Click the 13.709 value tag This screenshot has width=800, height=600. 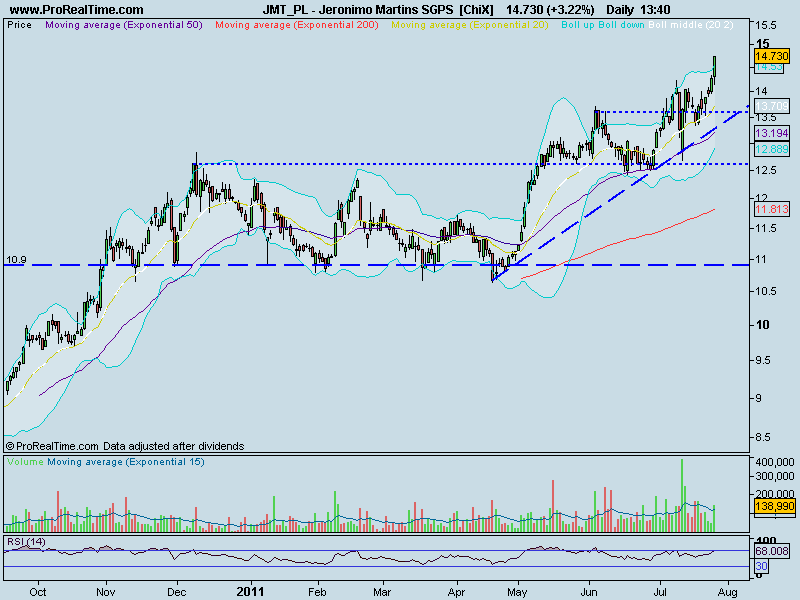pos(772,106)
